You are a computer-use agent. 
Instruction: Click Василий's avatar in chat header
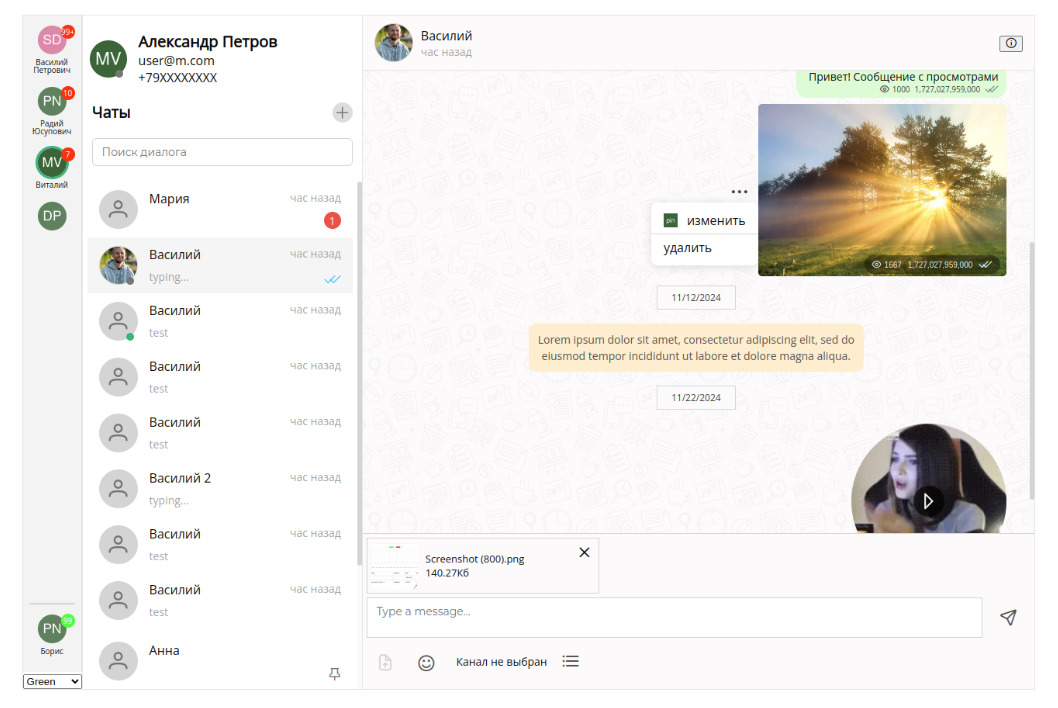point(393,43)
